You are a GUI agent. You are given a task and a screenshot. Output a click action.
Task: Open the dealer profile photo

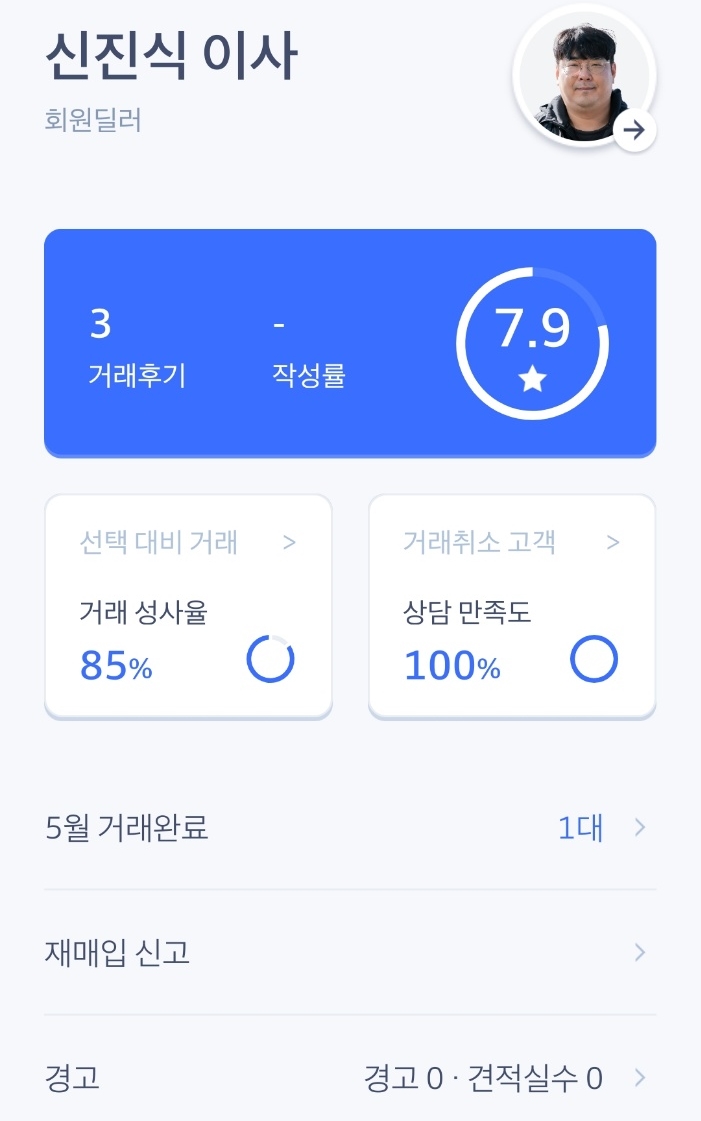[582, 75]
